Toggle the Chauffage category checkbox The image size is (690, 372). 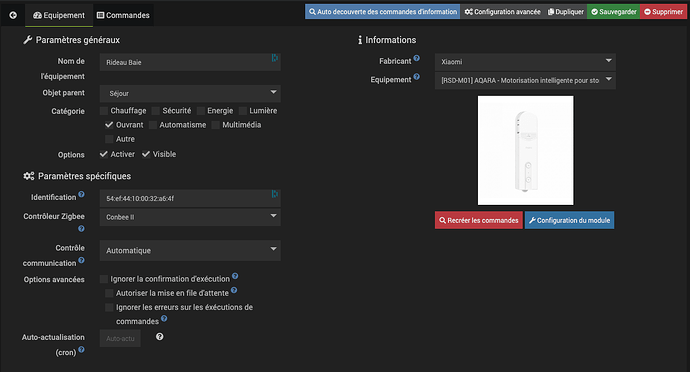pyautogui.click(x=104, y=111)
